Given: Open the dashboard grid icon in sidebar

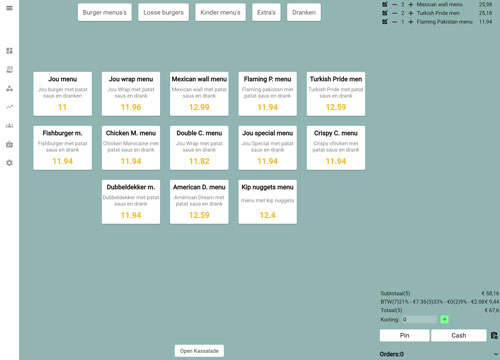Looking at the screenshot, I should pyautogui.click(x=9, y=51).
